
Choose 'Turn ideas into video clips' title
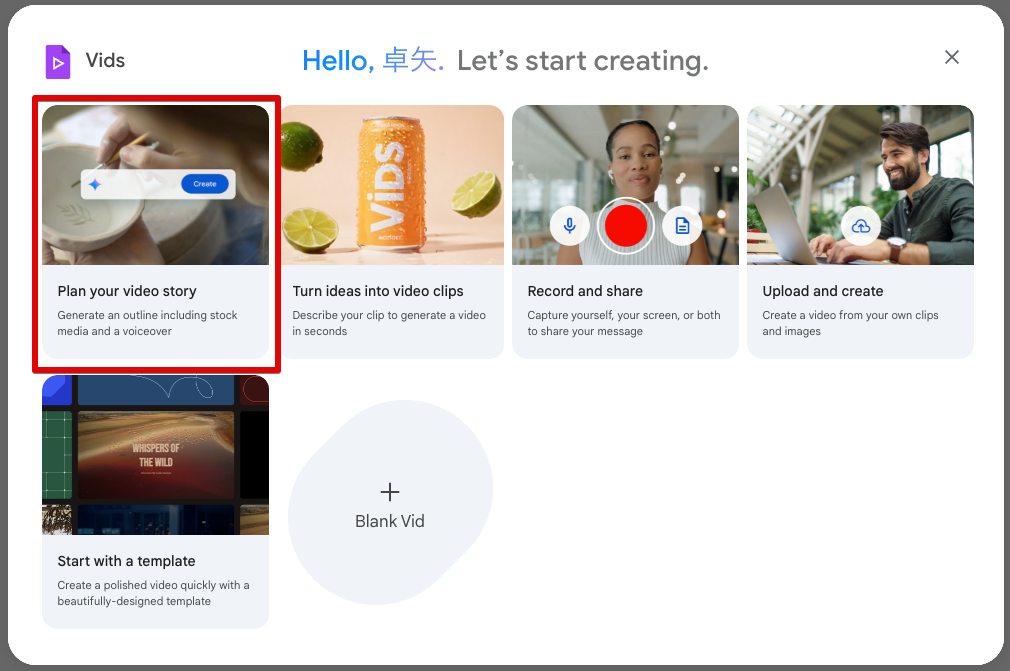[x=378, y=291]
